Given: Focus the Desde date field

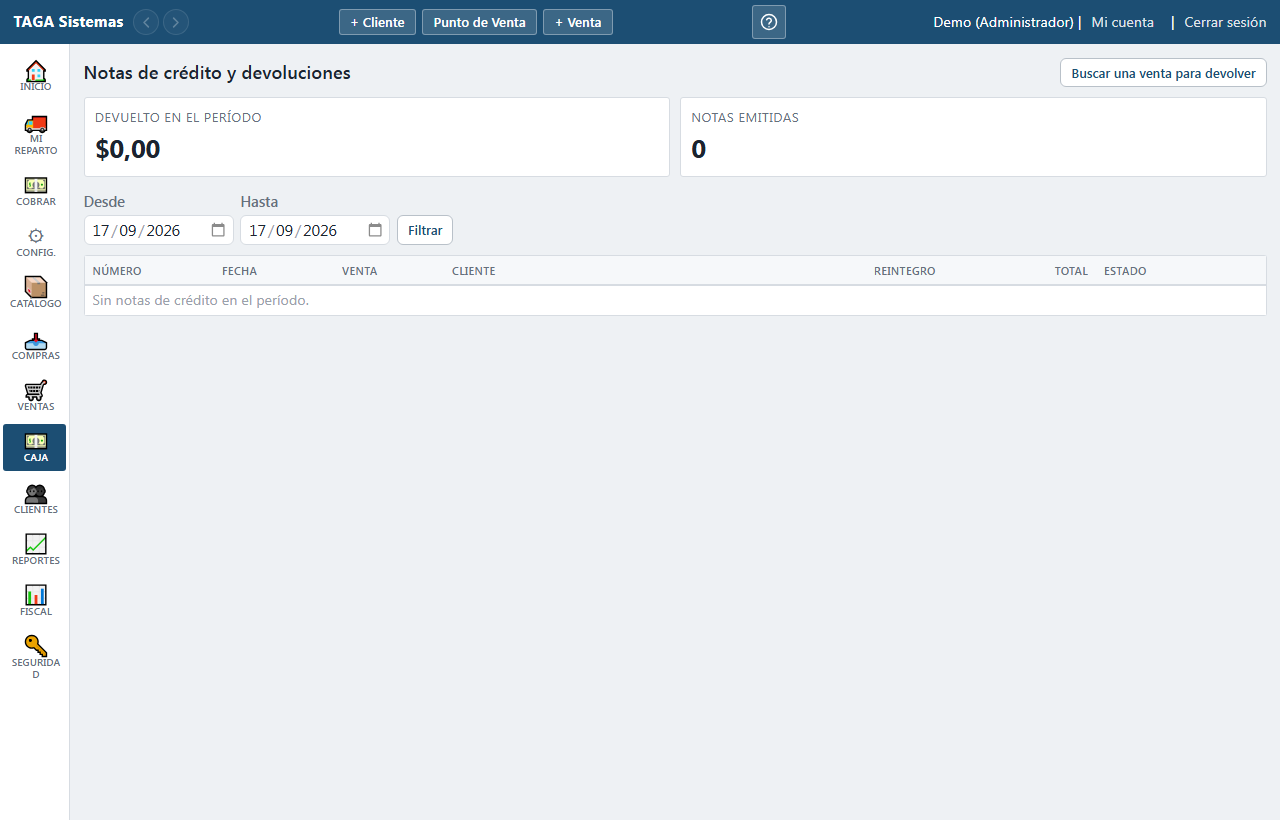Looking at the screenshot, I should [x=159, y=230].
